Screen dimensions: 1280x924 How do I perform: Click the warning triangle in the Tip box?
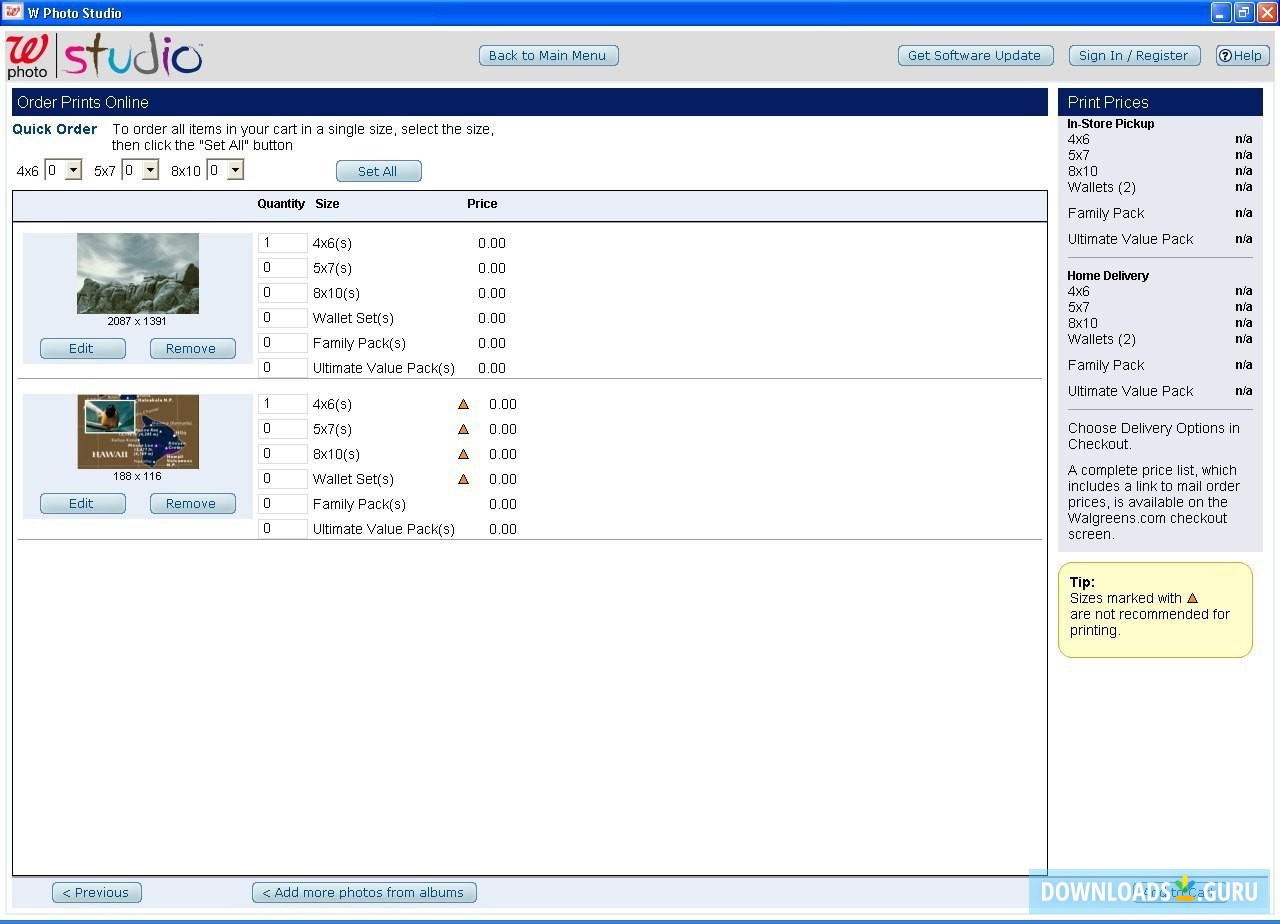(1192, 598)
